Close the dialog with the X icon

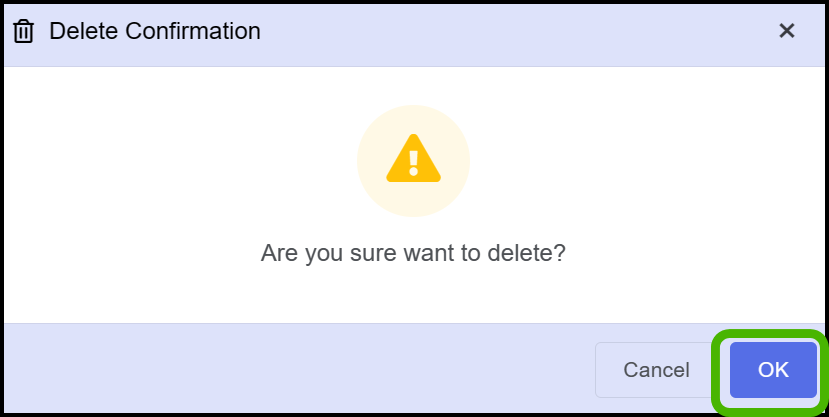click(x=787, y=31)
